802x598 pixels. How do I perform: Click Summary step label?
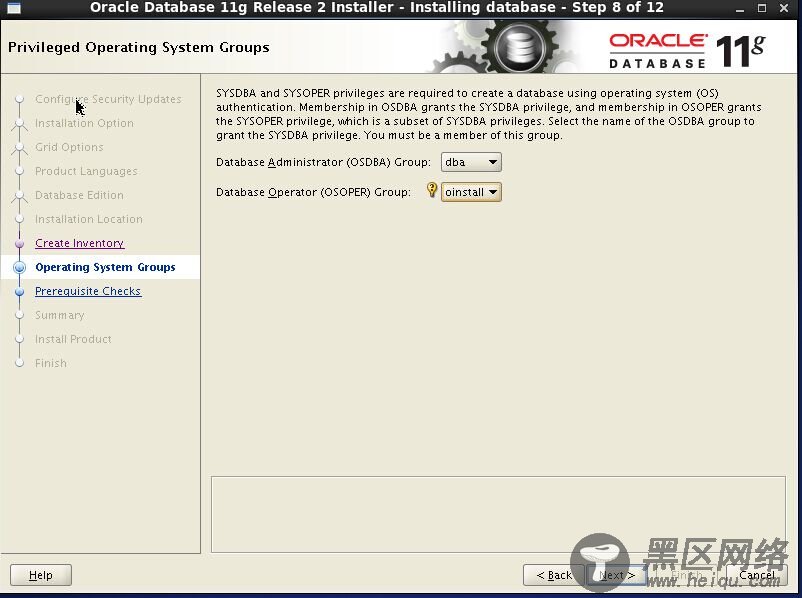pos(59,315)
